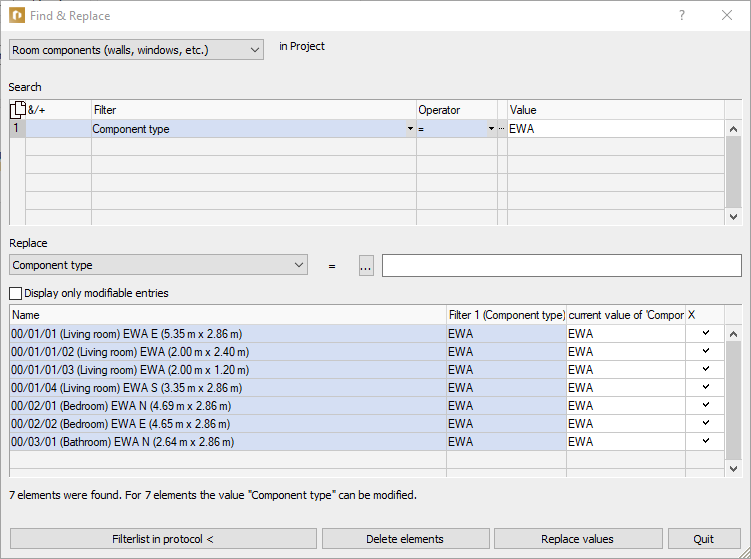Image resolution: width=751 pixels, height=559 pixels.
Task: Toggle checkmark for Bedroom EWA E row
Action: click(705, 423)
